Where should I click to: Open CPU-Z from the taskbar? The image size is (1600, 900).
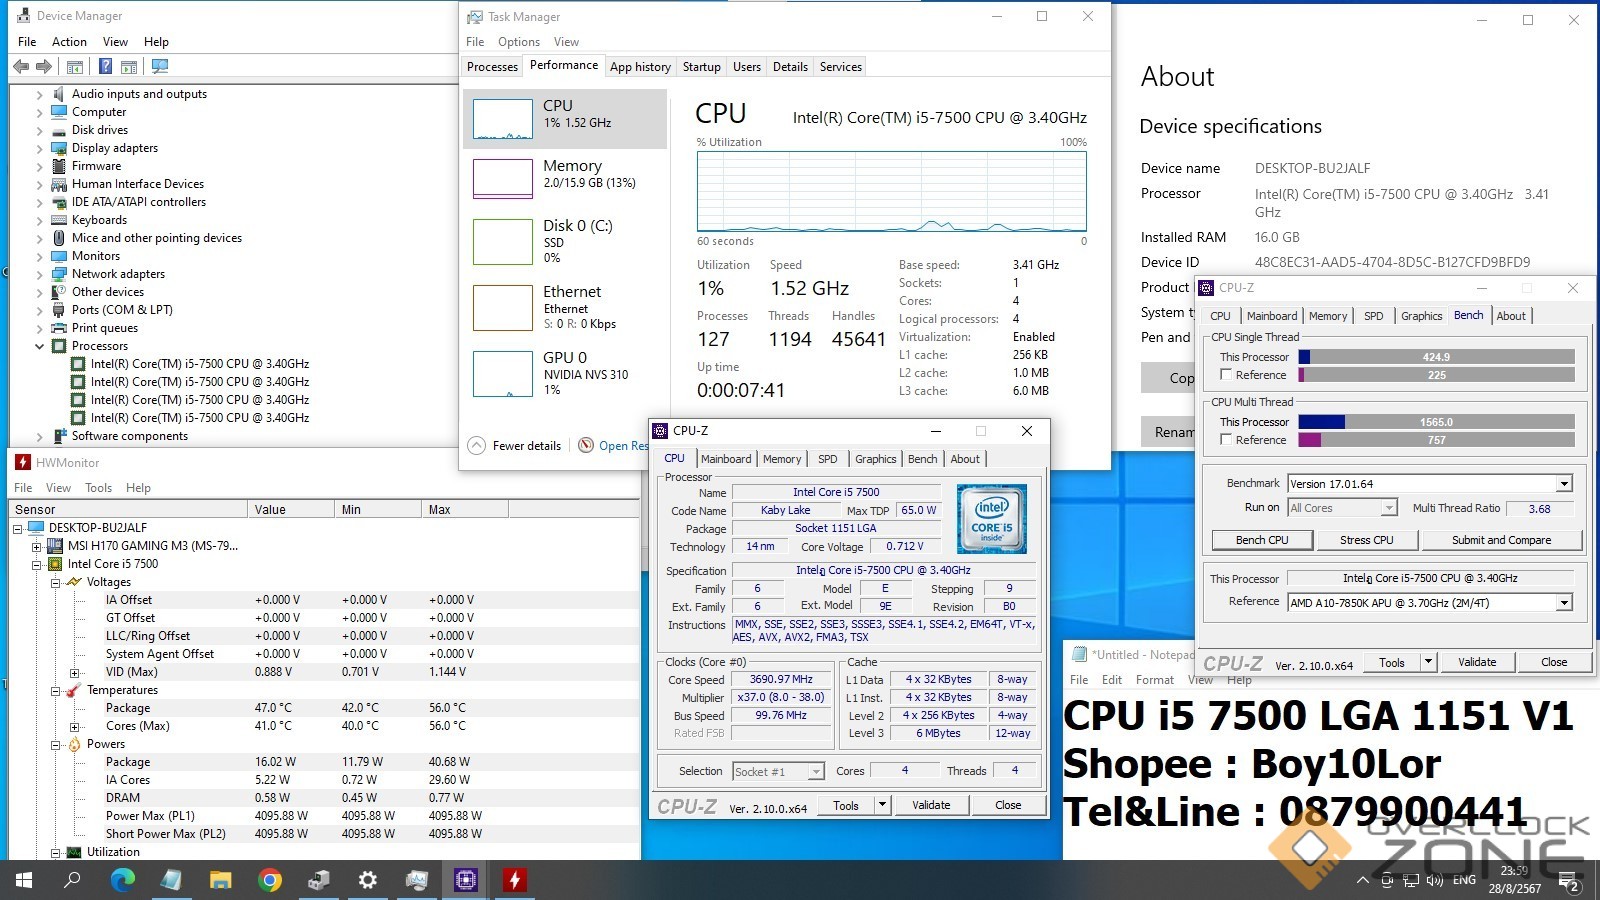[466, 880]
